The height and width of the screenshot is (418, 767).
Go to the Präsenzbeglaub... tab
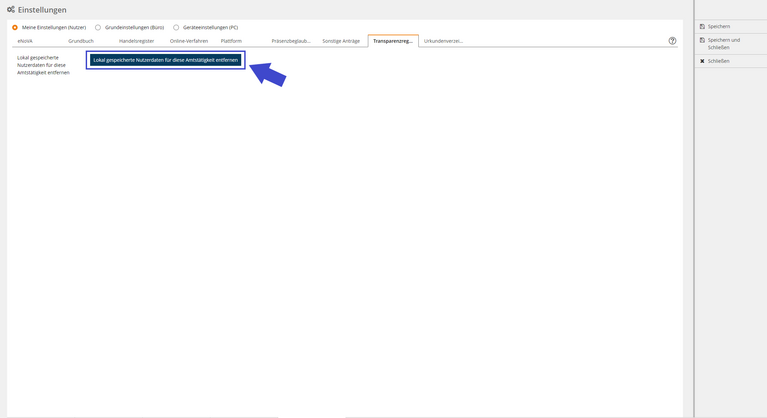291,41
